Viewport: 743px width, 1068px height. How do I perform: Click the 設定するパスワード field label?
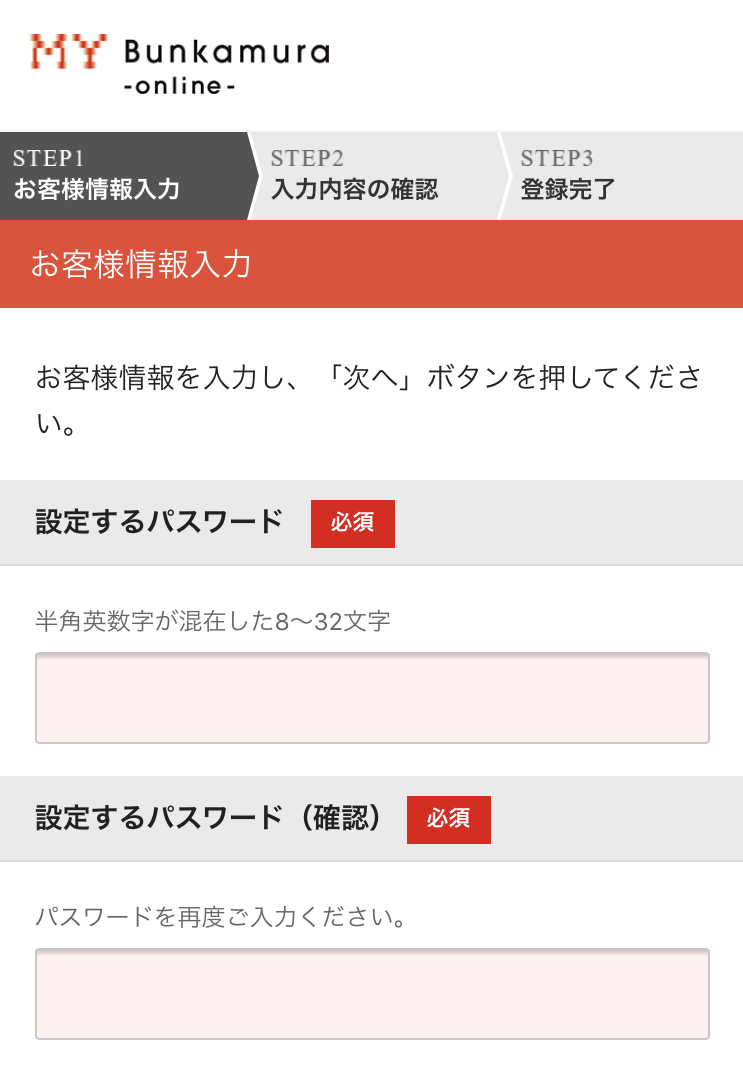pos(159,522)
